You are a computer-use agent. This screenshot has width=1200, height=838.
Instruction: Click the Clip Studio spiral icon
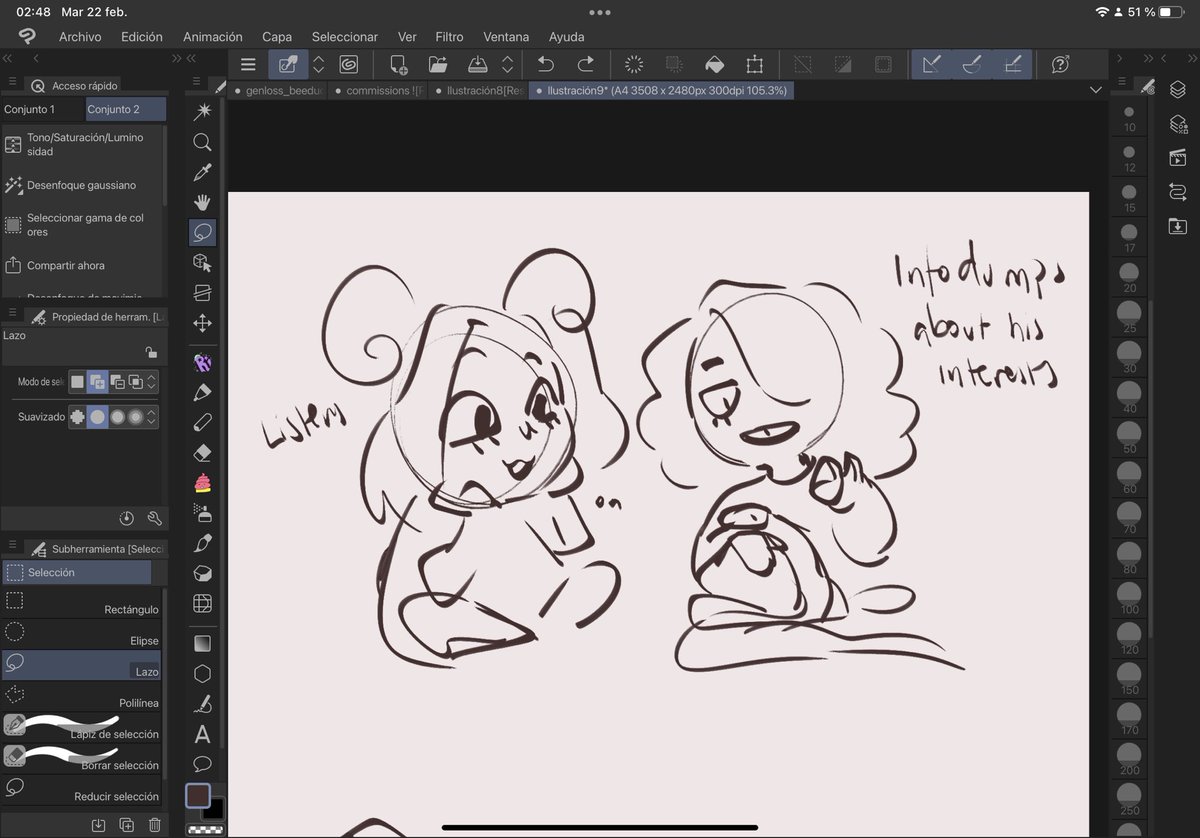coord(348,65)
